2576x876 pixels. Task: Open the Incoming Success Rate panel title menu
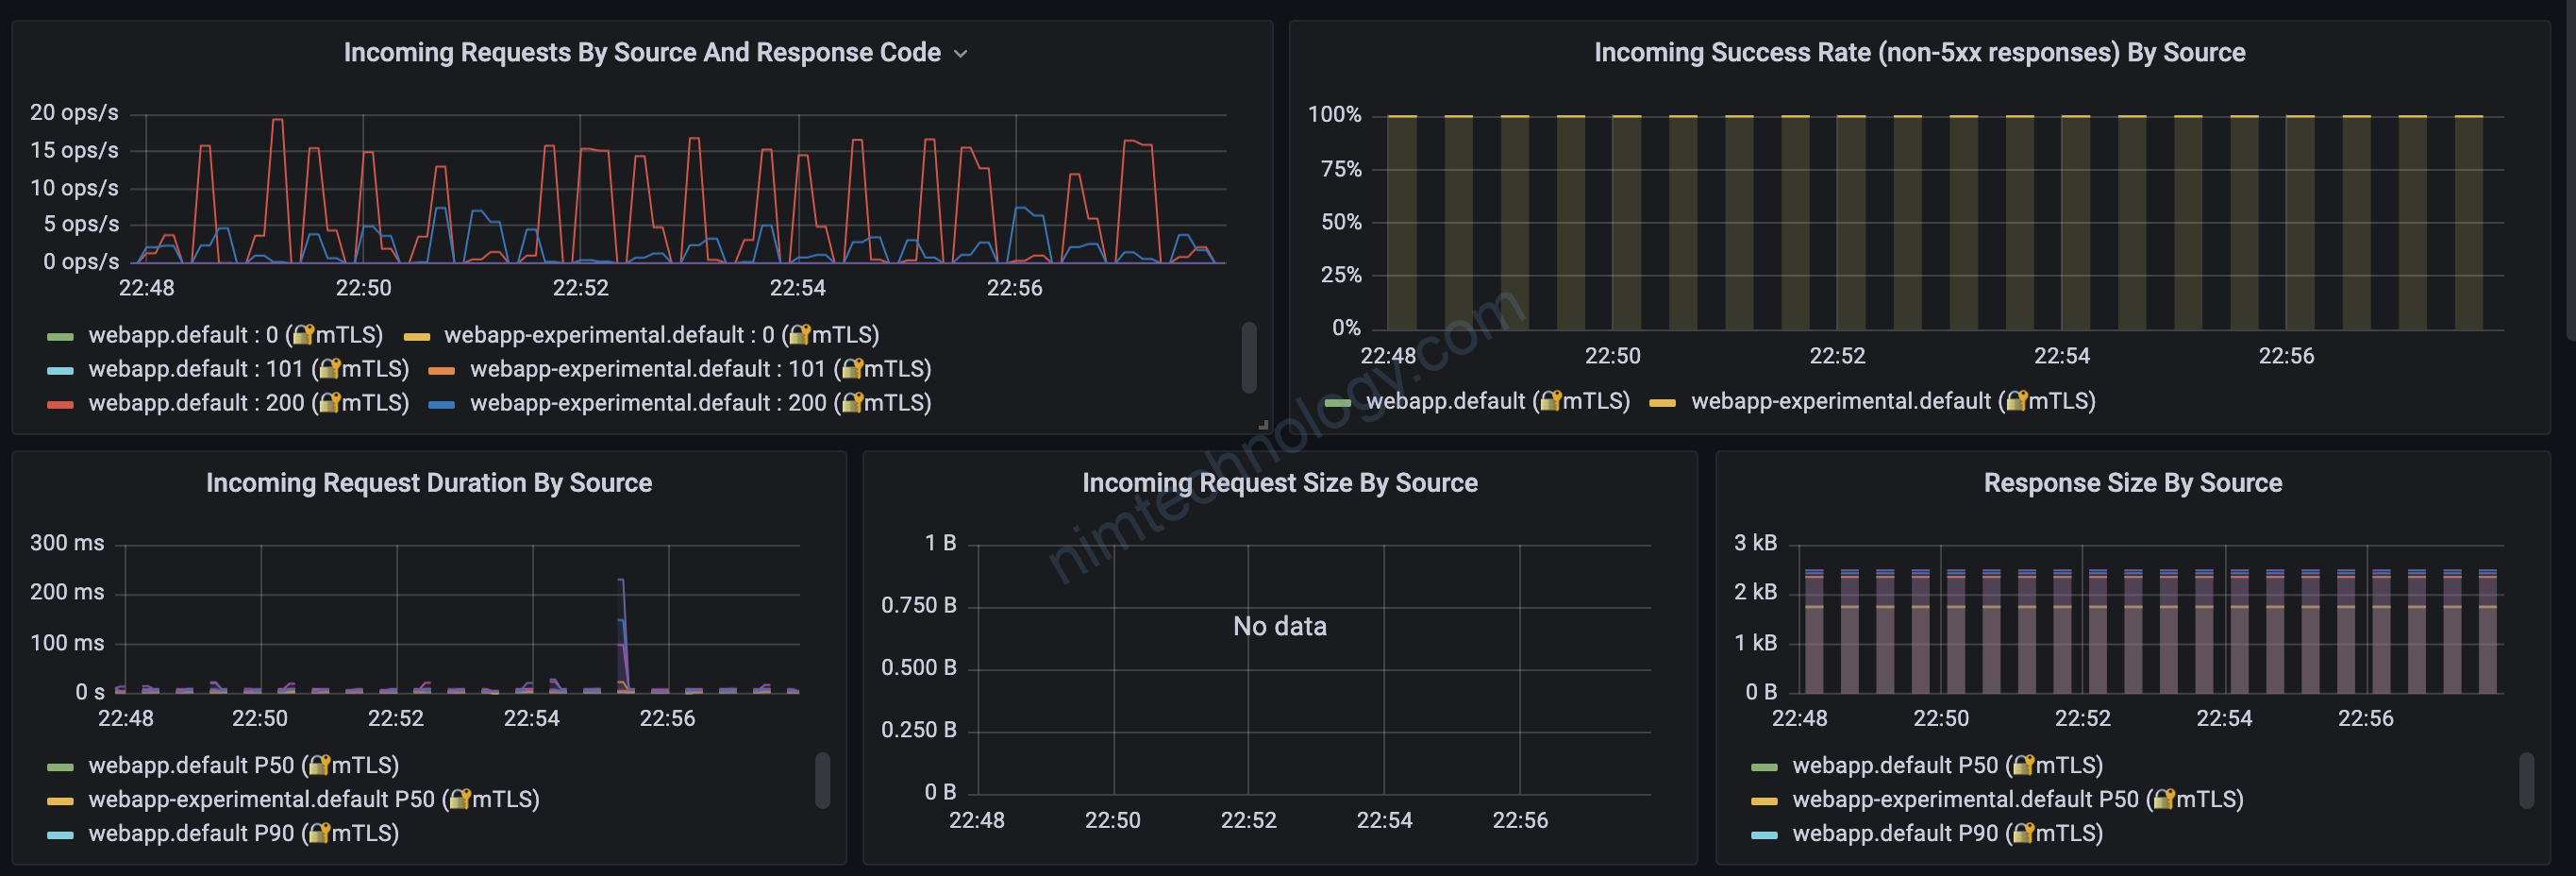click(x=1918, y=53)
